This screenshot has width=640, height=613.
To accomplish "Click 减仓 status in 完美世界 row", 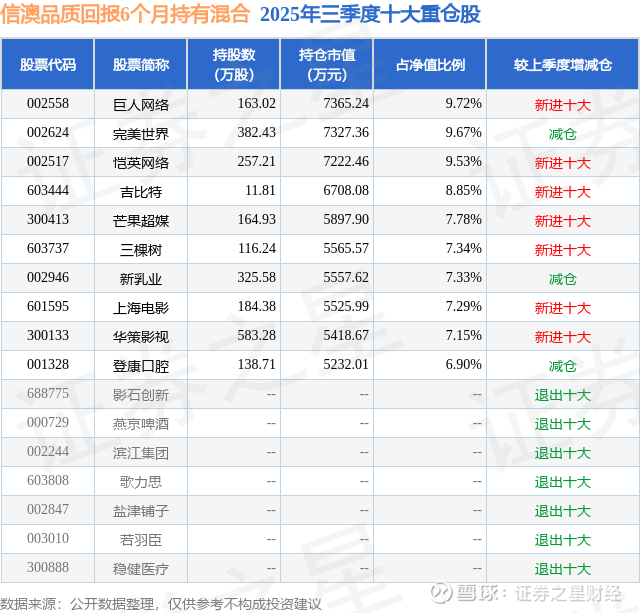I will tap(563, 134).
